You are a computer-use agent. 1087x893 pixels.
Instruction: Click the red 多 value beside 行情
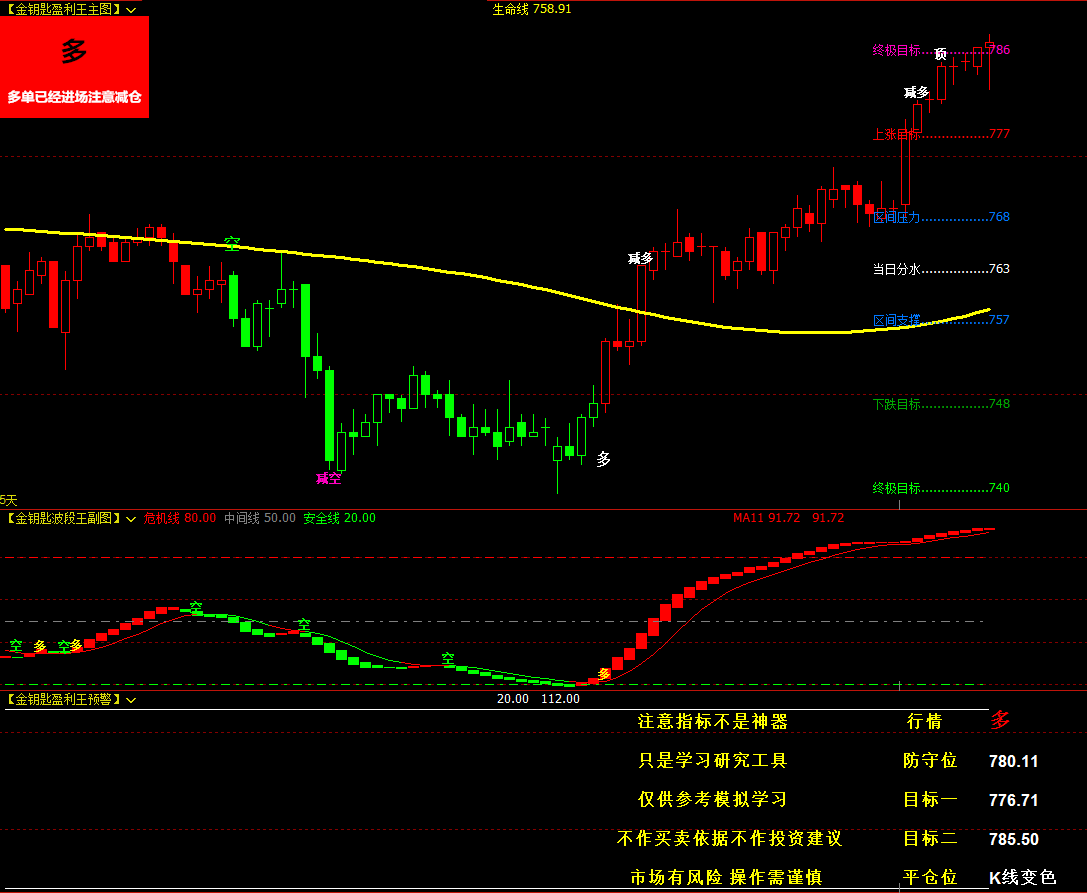coord(1000,720)
